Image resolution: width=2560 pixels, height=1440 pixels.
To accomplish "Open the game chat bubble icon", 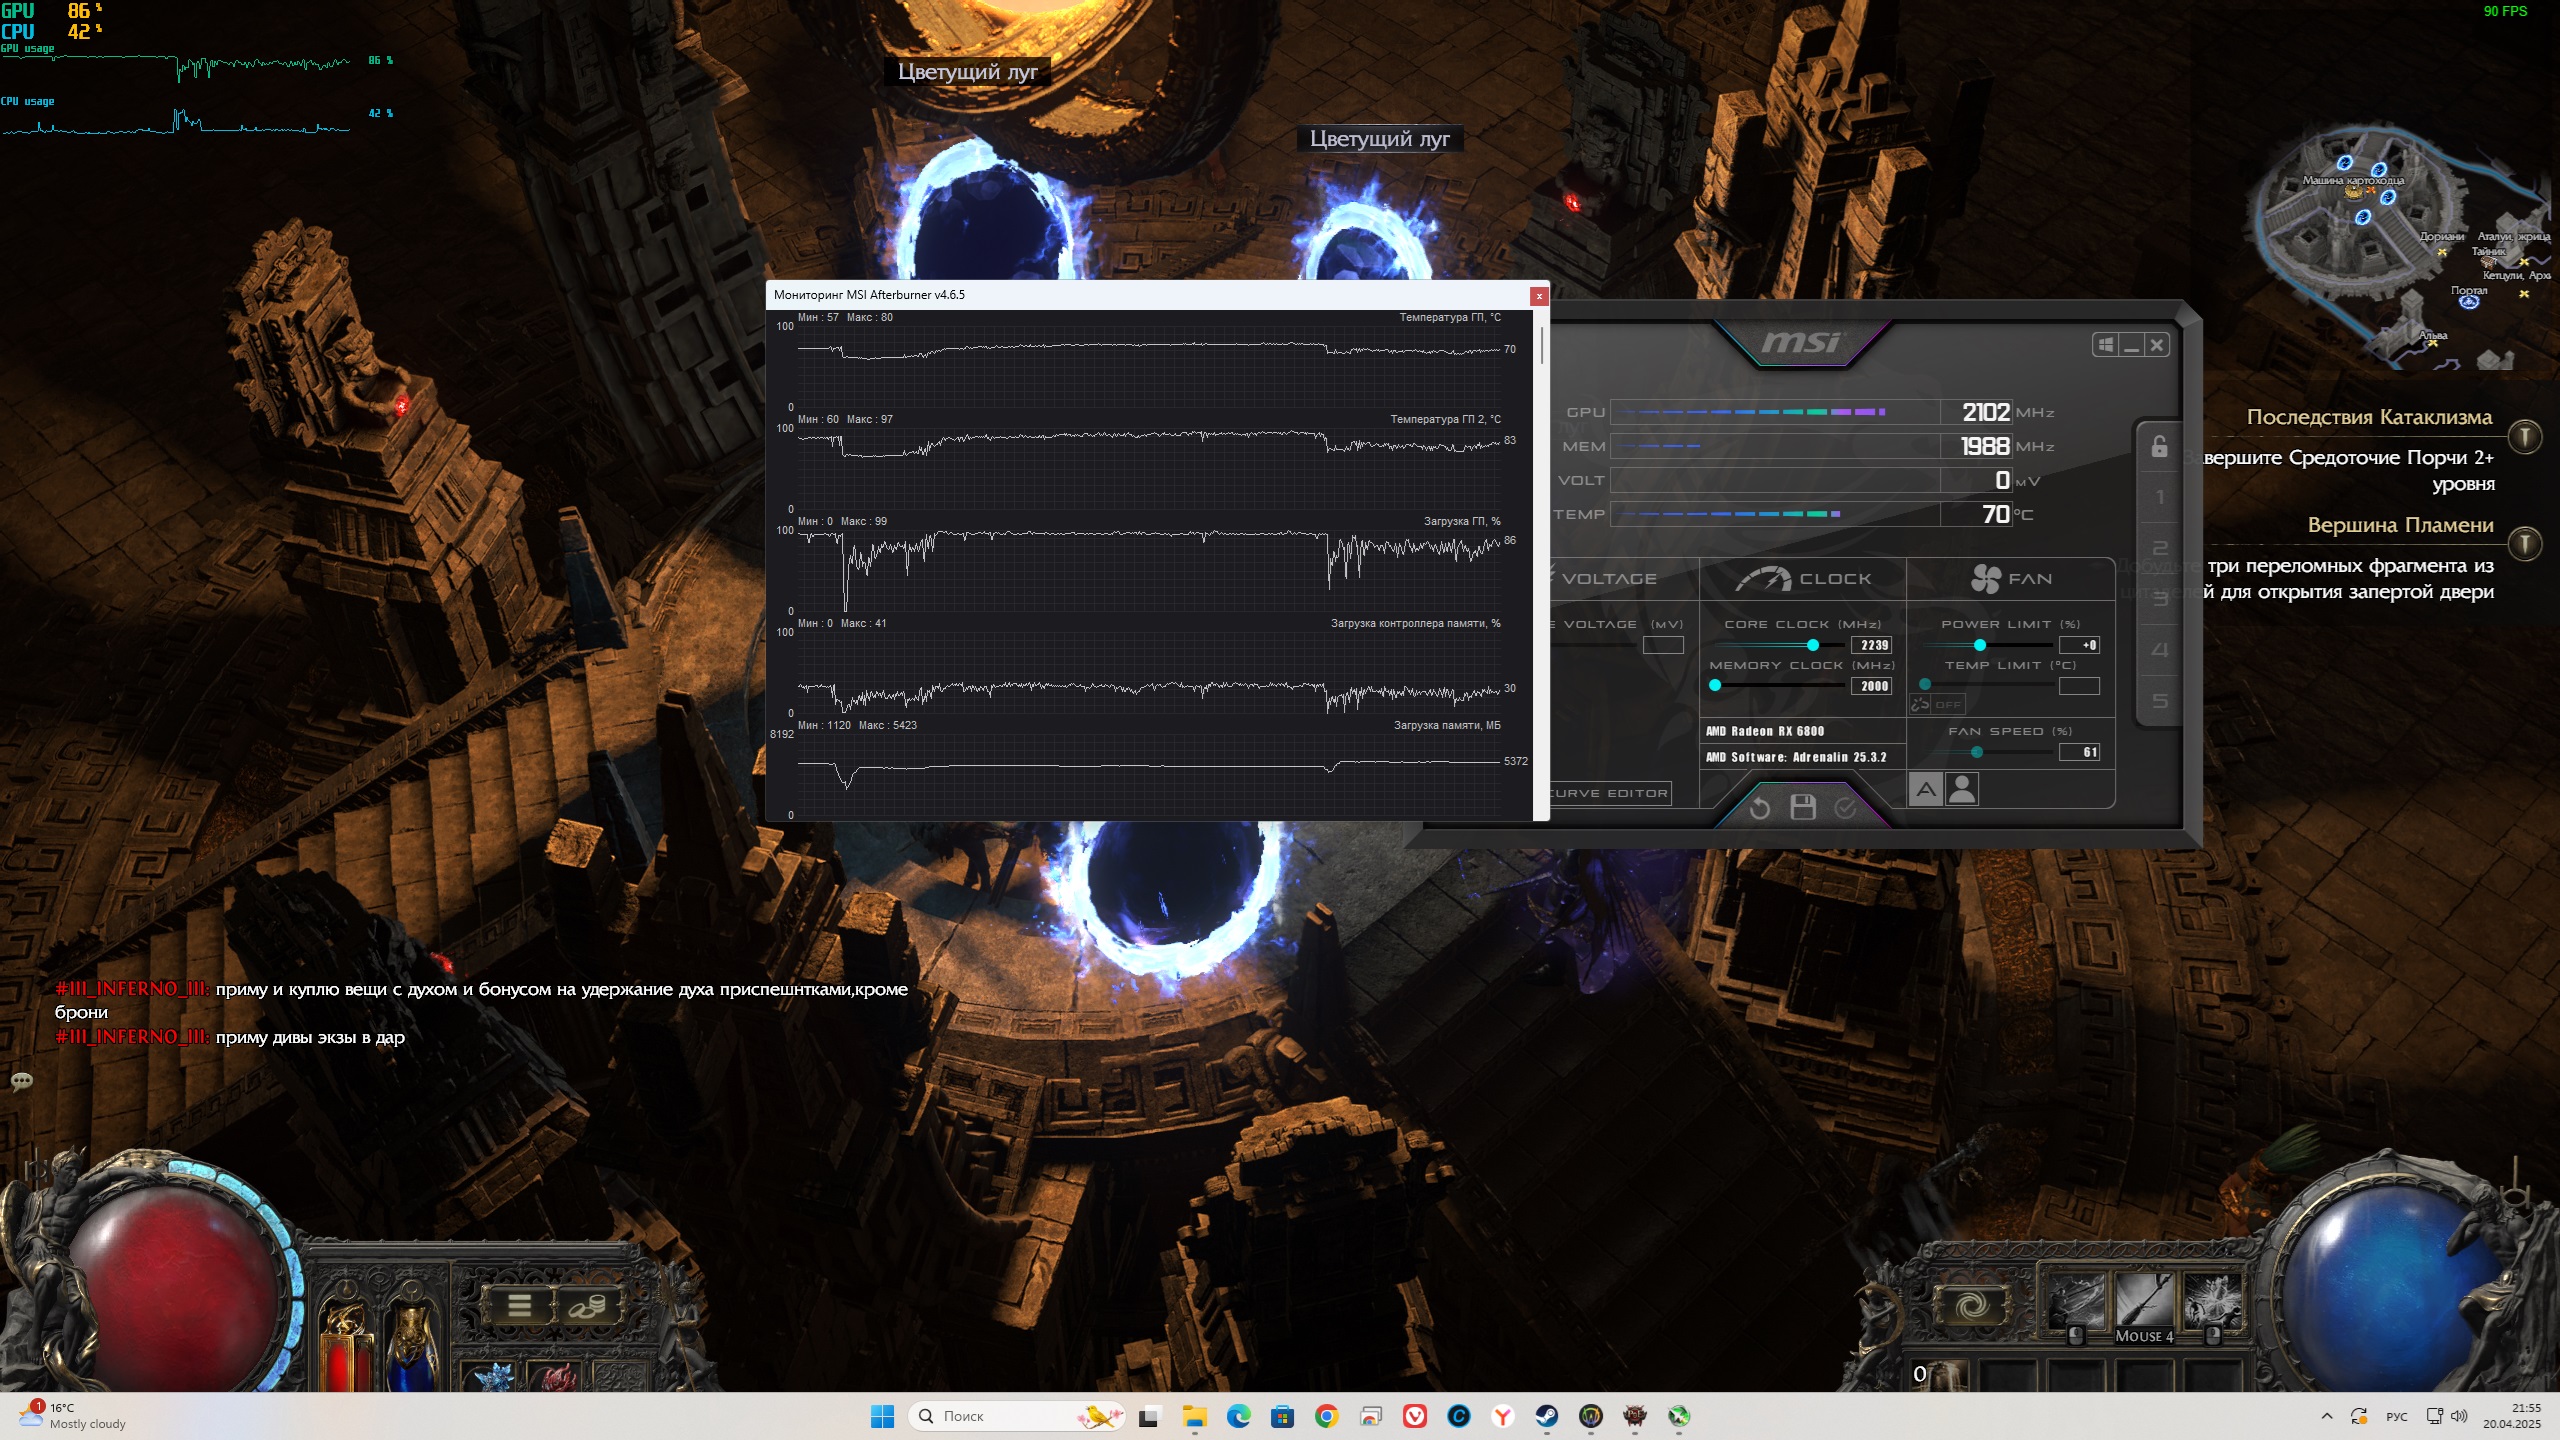I will point(22,1081).
